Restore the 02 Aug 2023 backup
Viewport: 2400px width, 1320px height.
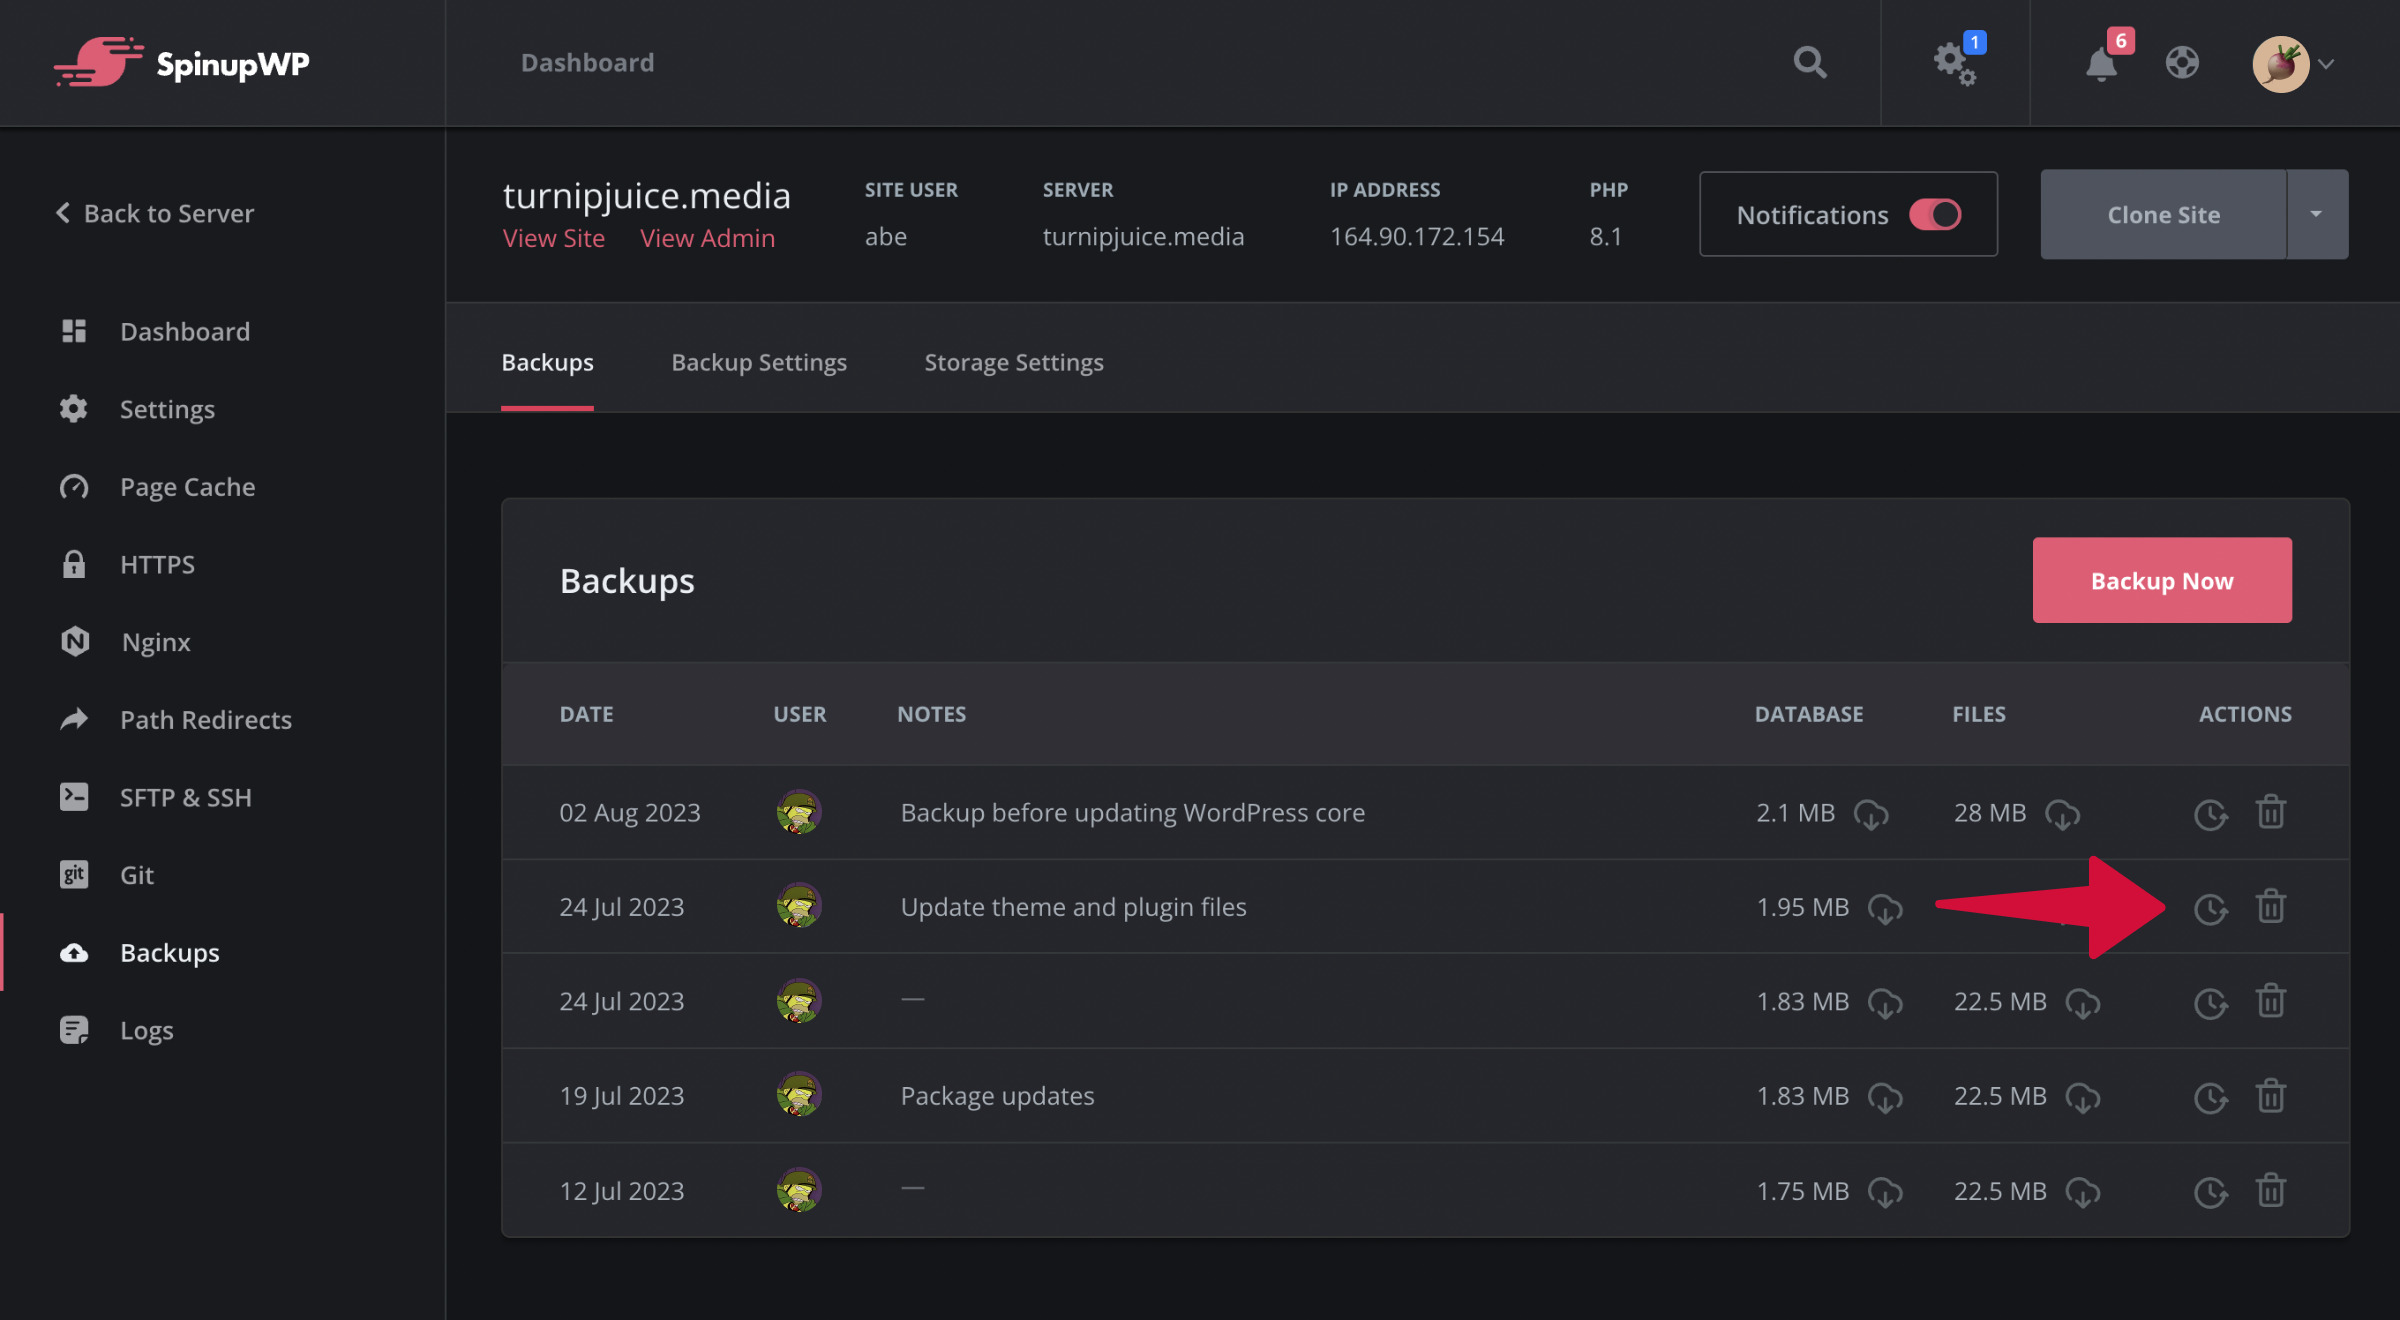(2210, 814)
